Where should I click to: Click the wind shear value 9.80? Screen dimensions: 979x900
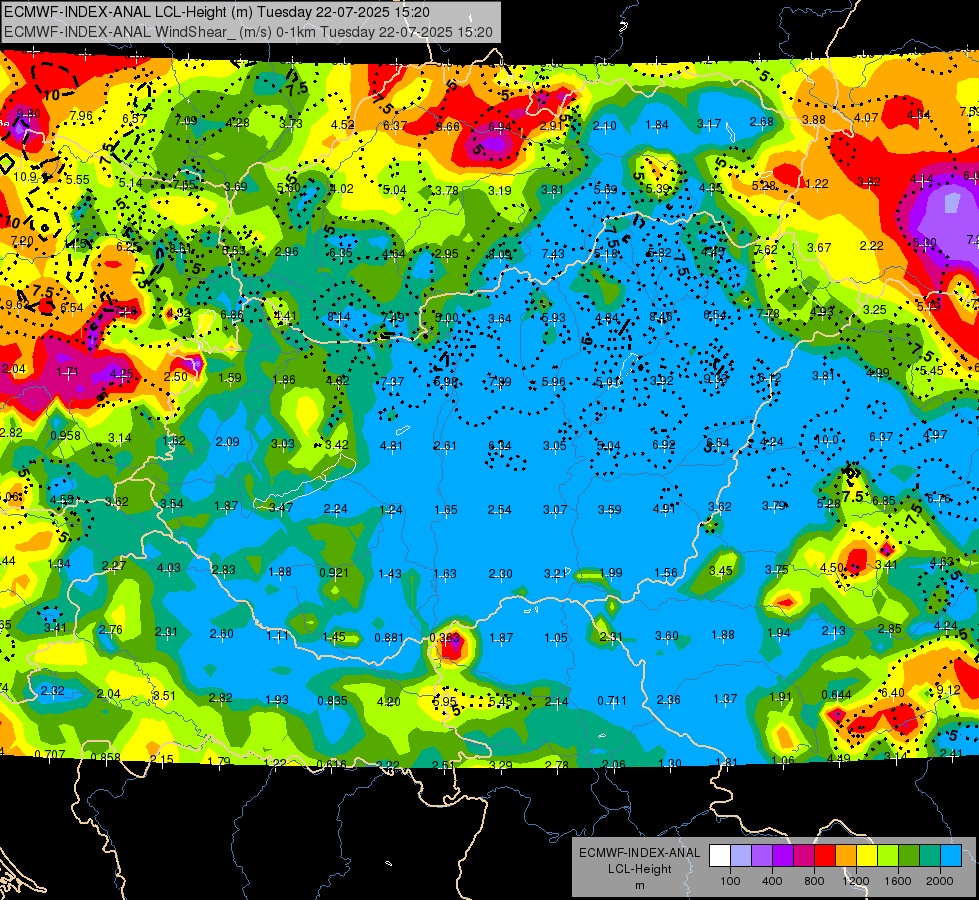click(29, 113)
